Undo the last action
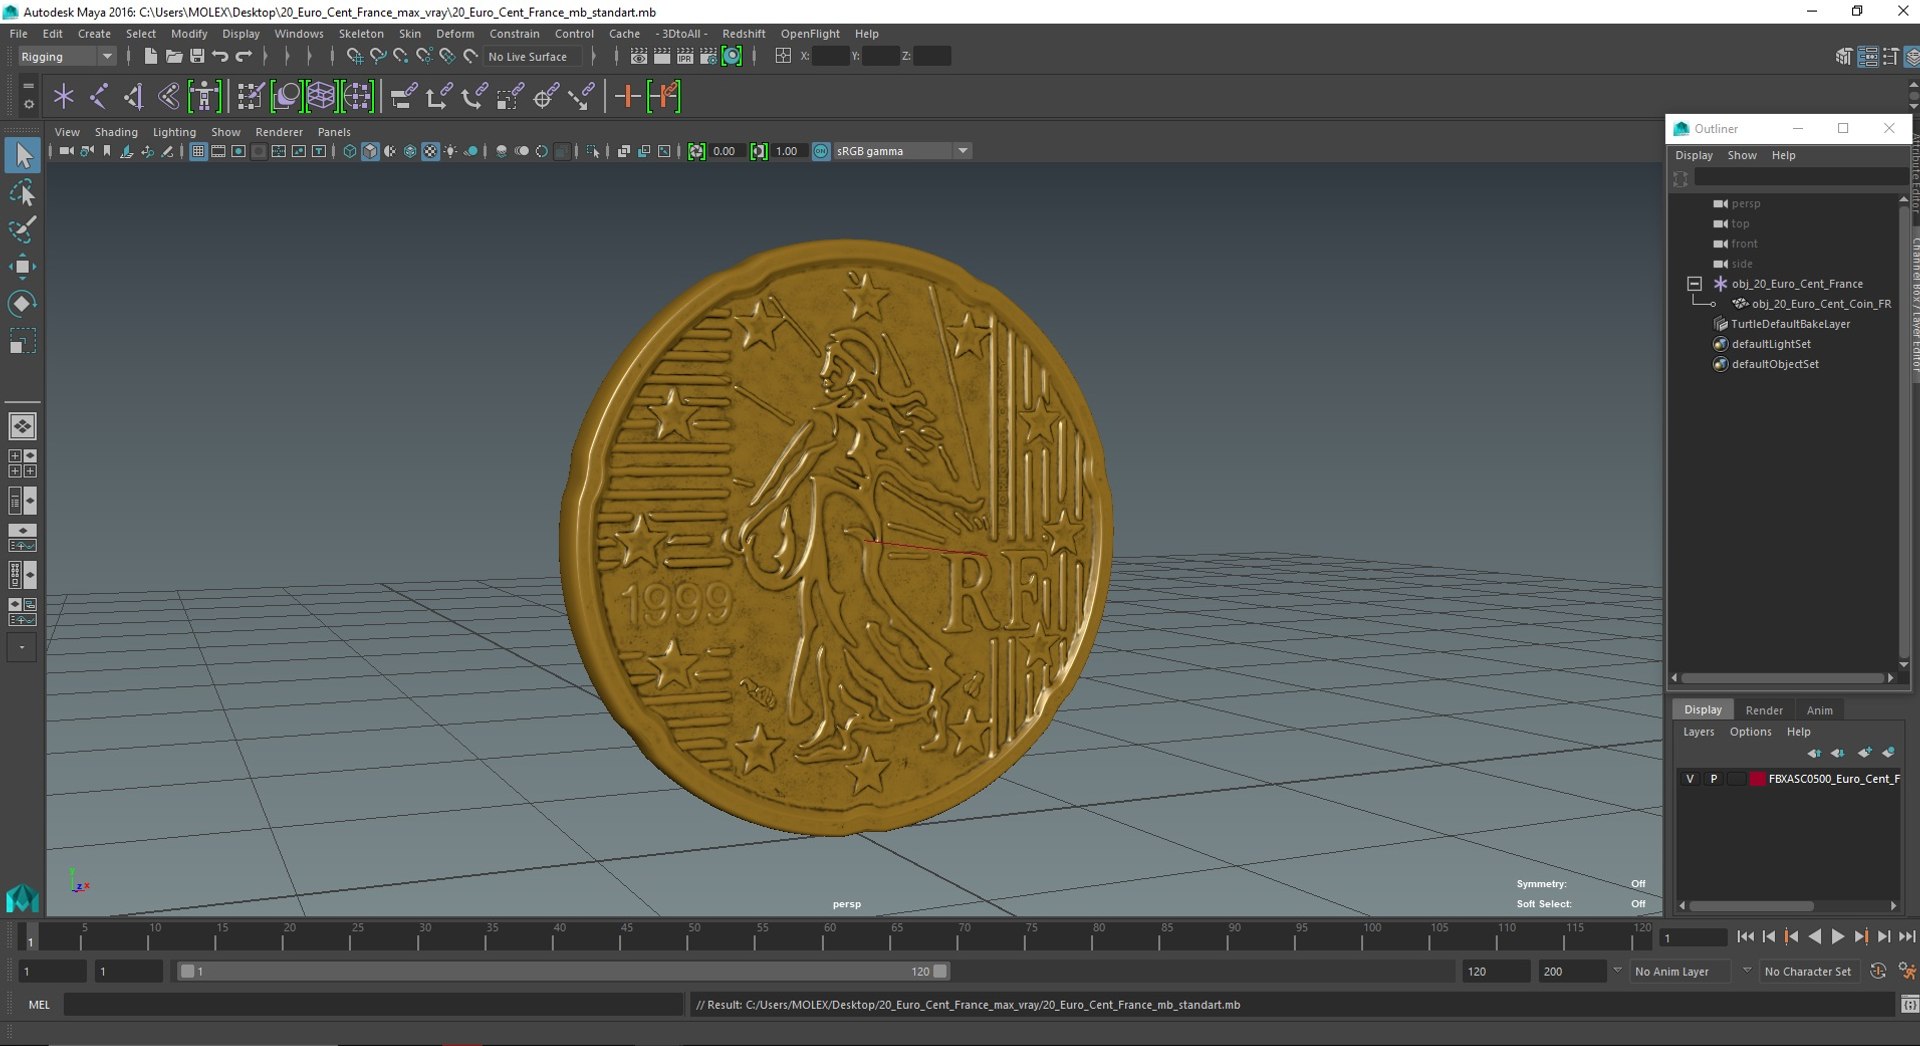This screenshot has height=1046, width=1920. (x=220, y=56)
